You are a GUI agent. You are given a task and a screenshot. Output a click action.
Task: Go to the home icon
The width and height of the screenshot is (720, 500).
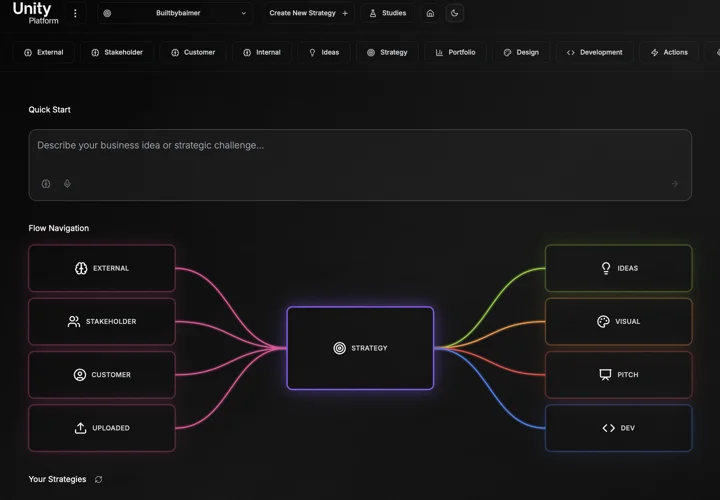430,13
